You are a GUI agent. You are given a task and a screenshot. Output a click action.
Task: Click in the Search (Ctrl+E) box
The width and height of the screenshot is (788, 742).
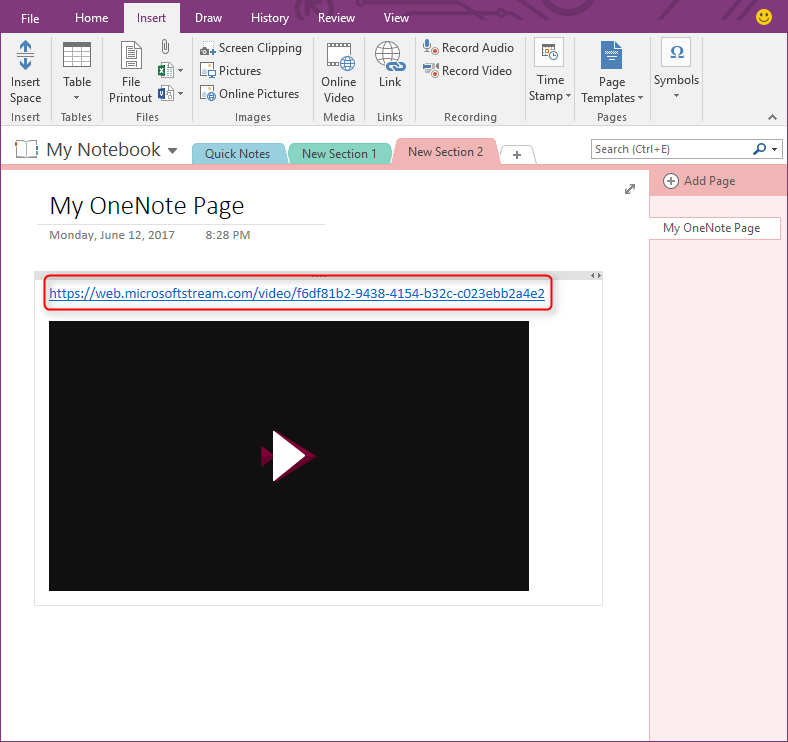[671, 149]
